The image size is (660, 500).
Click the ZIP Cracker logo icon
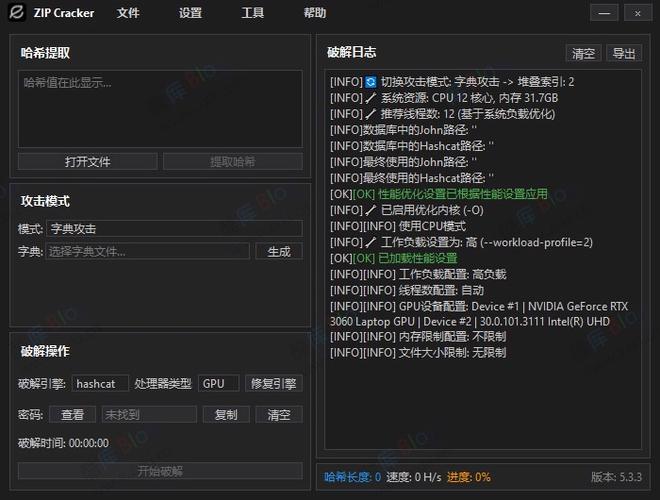pos(17,12)
